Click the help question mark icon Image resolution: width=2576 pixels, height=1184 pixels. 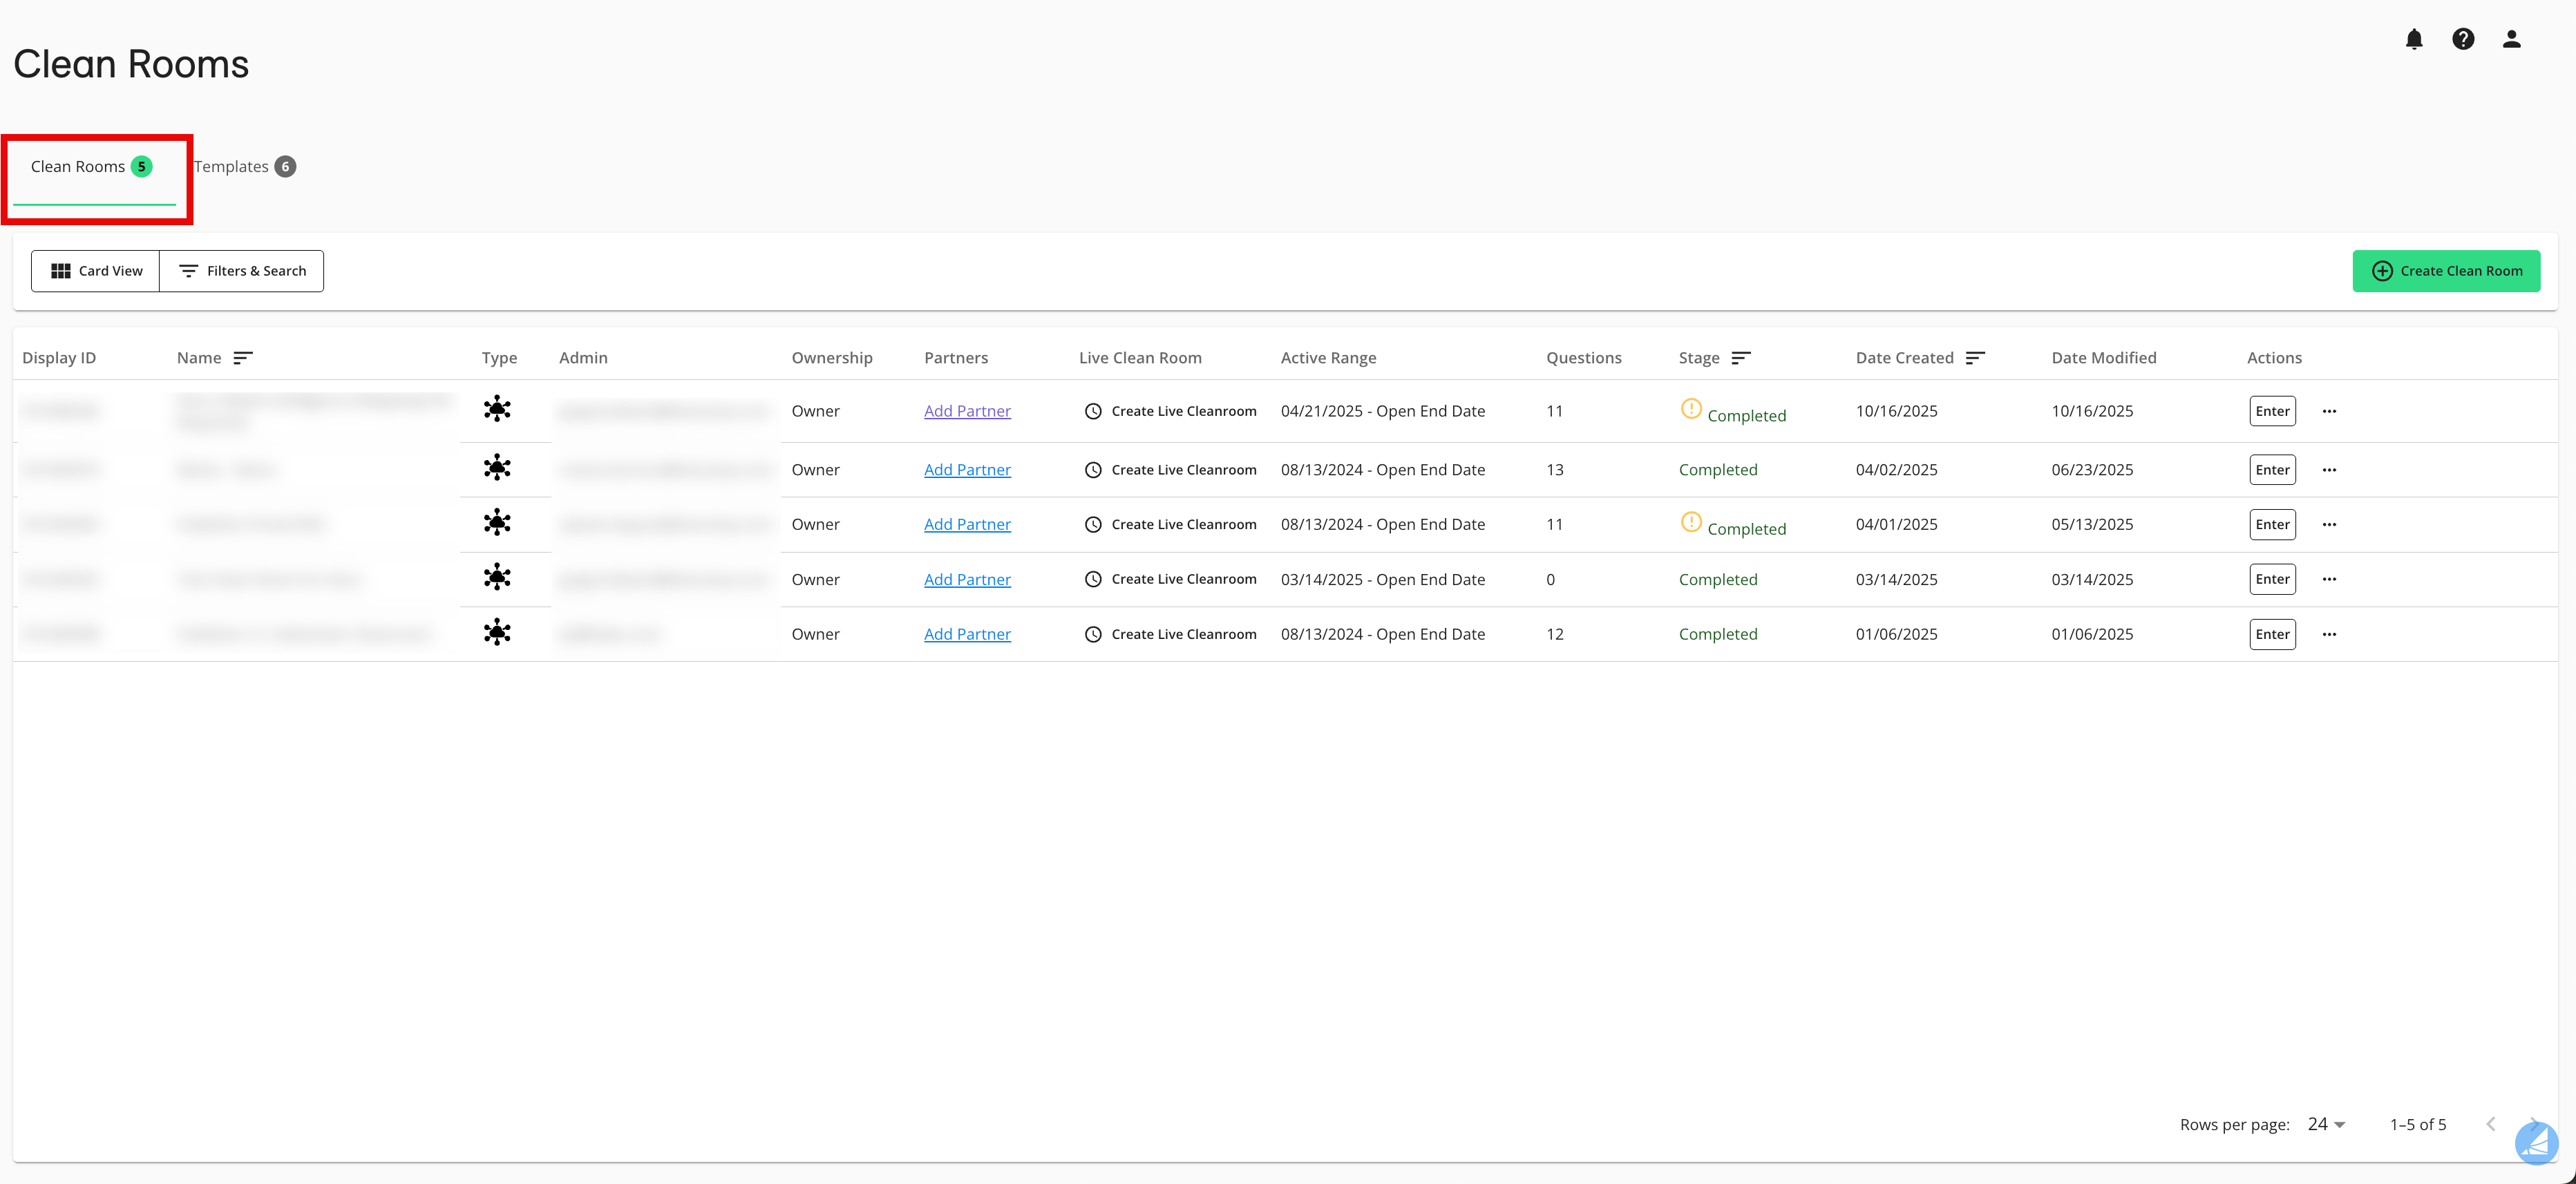click(2464, 39)
